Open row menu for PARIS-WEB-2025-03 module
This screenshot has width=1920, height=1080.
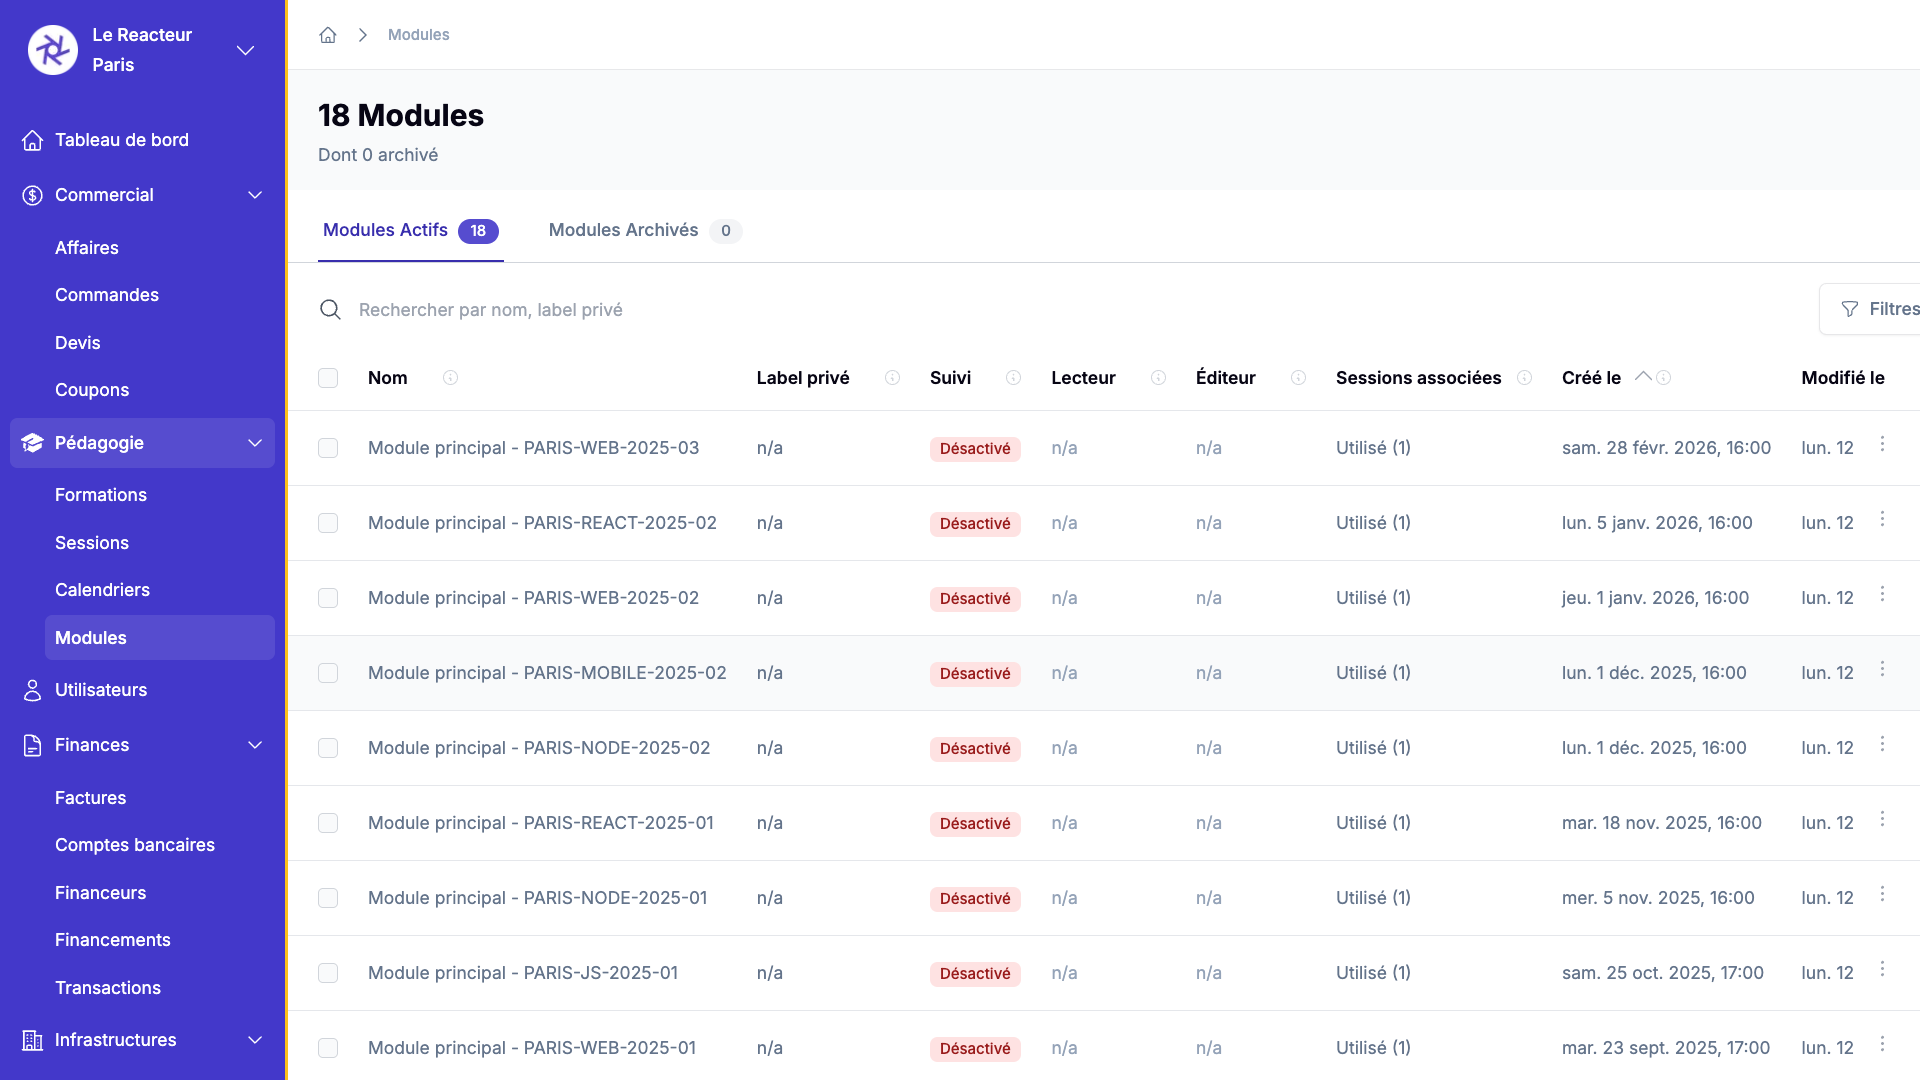coord(1882,444)
